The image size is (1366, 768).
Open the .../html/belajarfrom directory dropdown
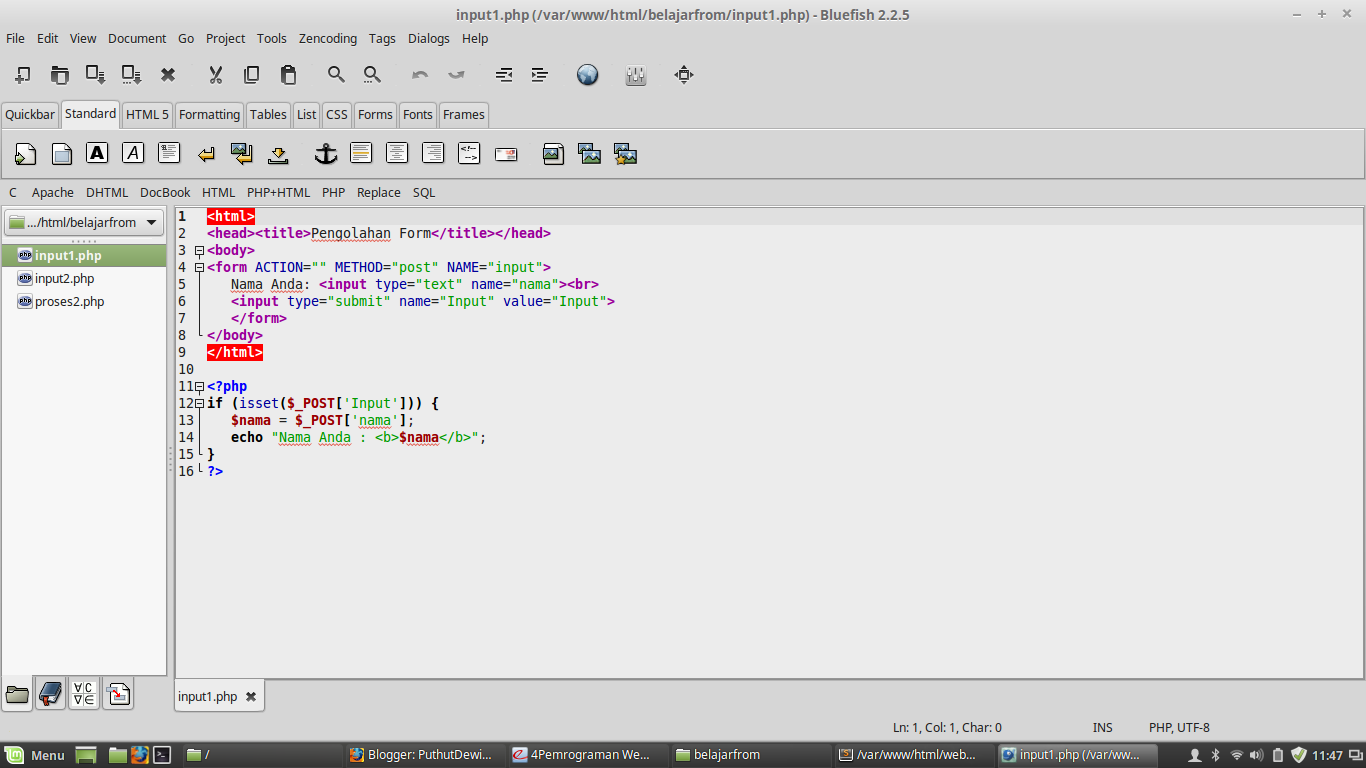tap(84, 222)
